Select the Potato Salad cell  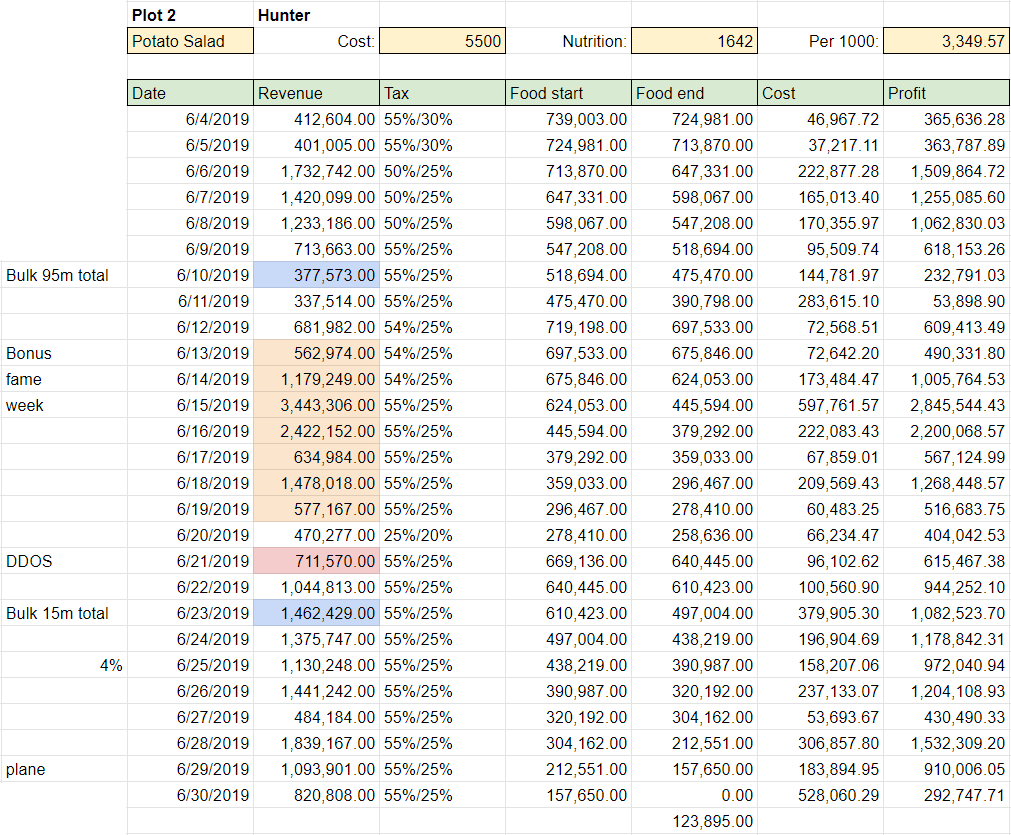pos(190,41)
